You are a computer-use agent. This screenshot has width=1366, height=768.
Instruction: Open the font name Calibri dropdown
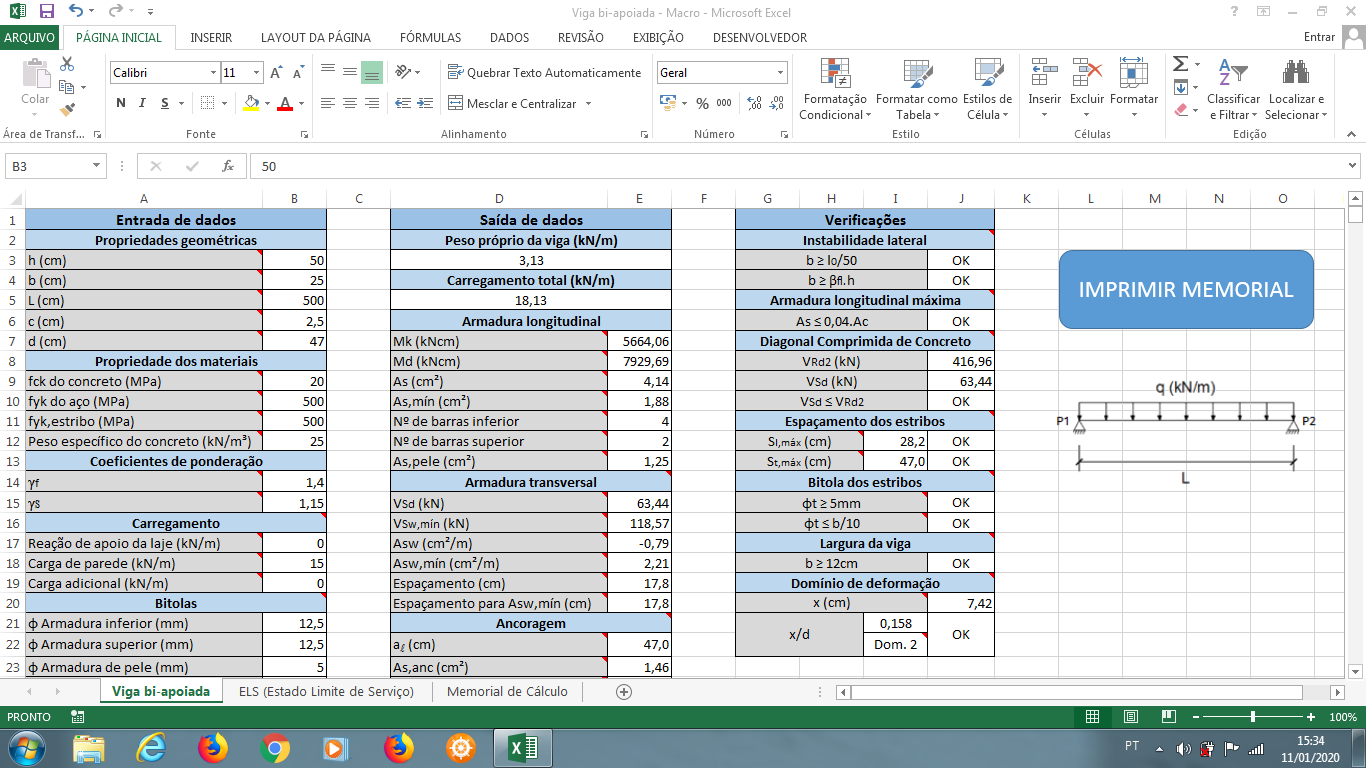[213, 73]
